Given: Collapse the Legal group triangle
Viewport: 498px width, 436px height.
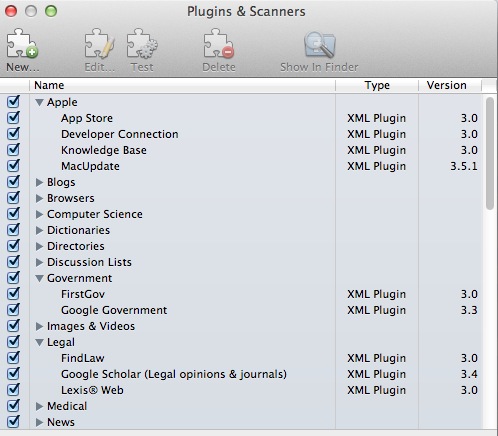Looking at the screenshot, I should pyautogui.click(x=39, y=342).
